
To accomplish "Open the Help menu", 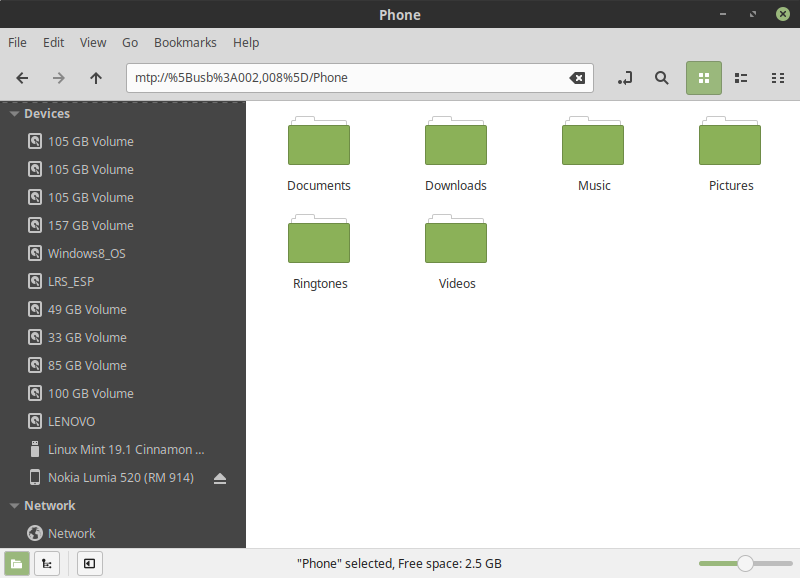I will (x=246, y=43).
